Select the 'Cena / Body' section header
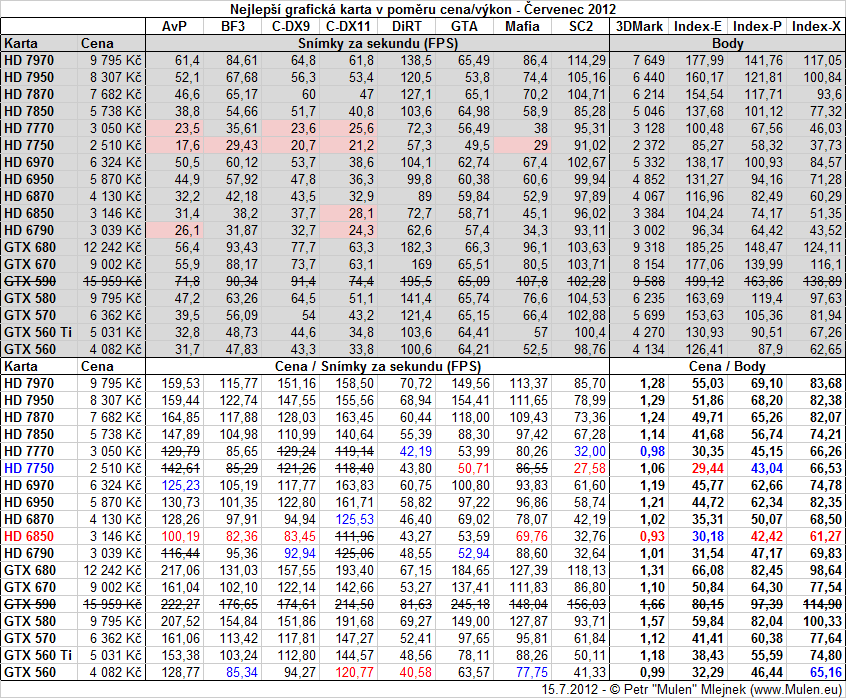846x698 pixels. 727,367
